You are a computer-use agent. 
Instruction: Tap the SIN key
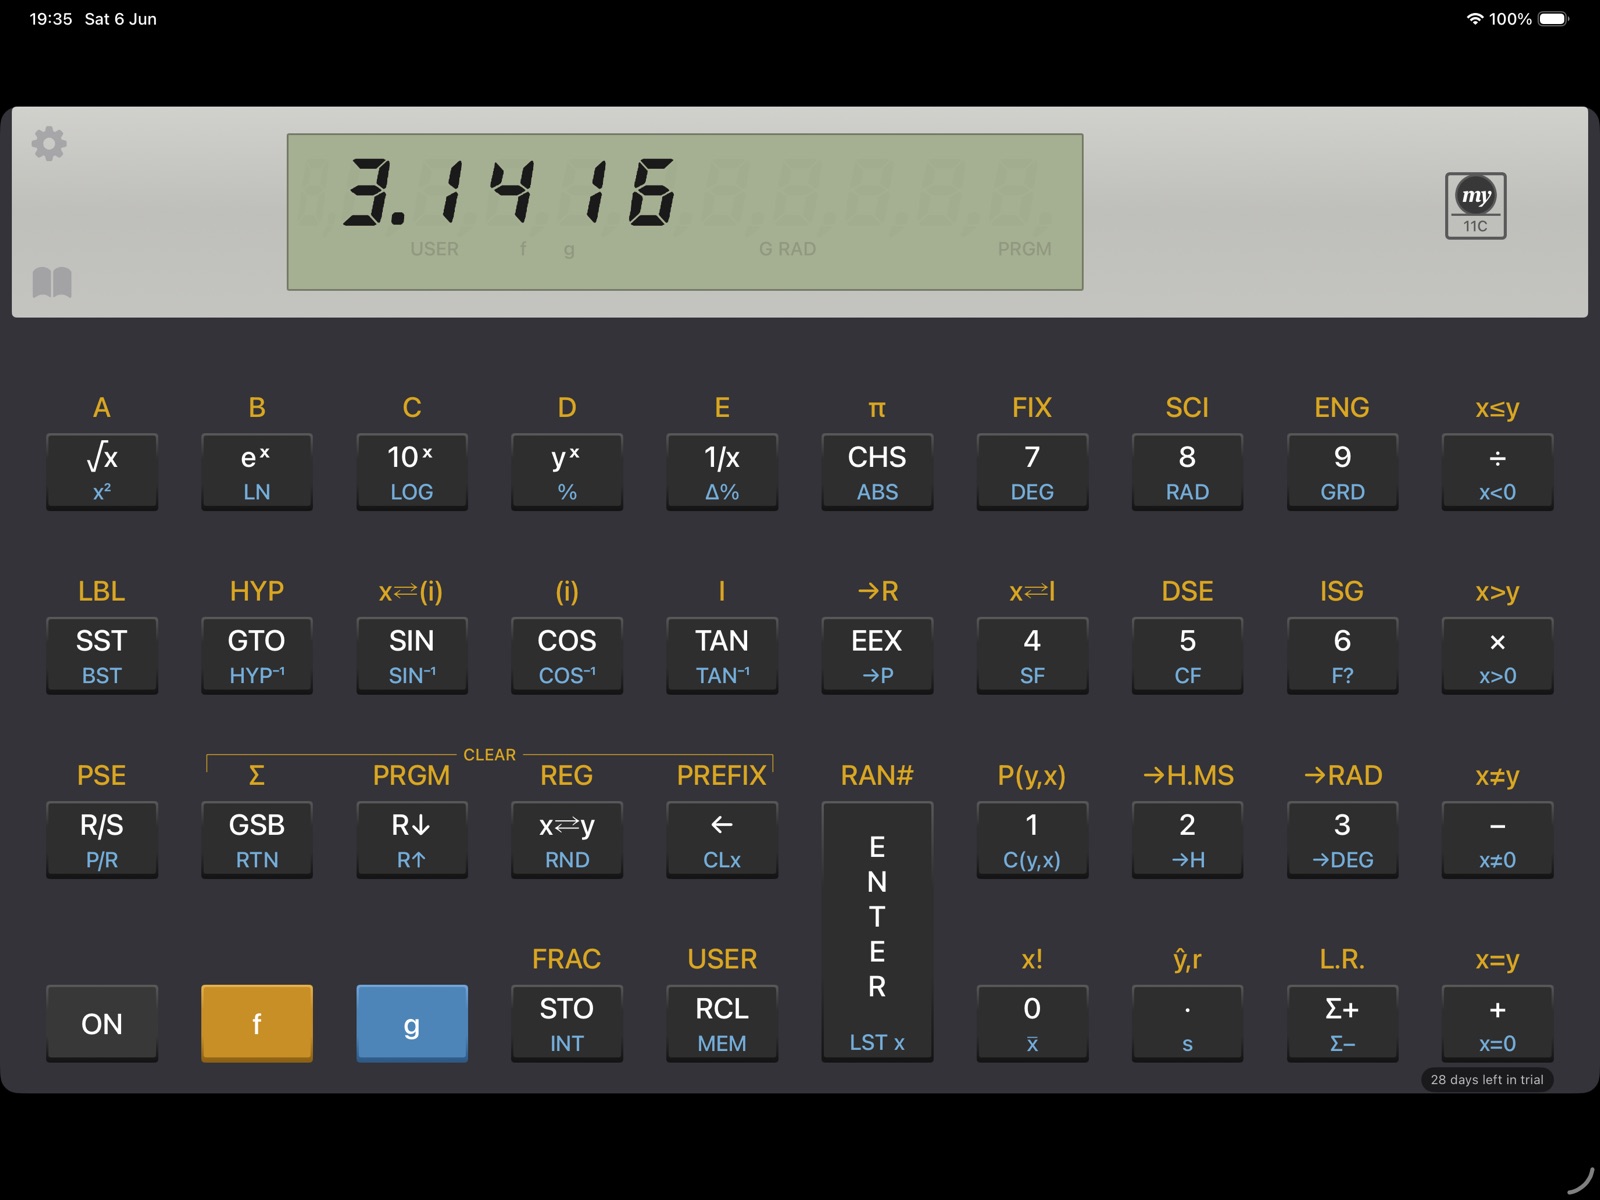click(x=412, y=656)
